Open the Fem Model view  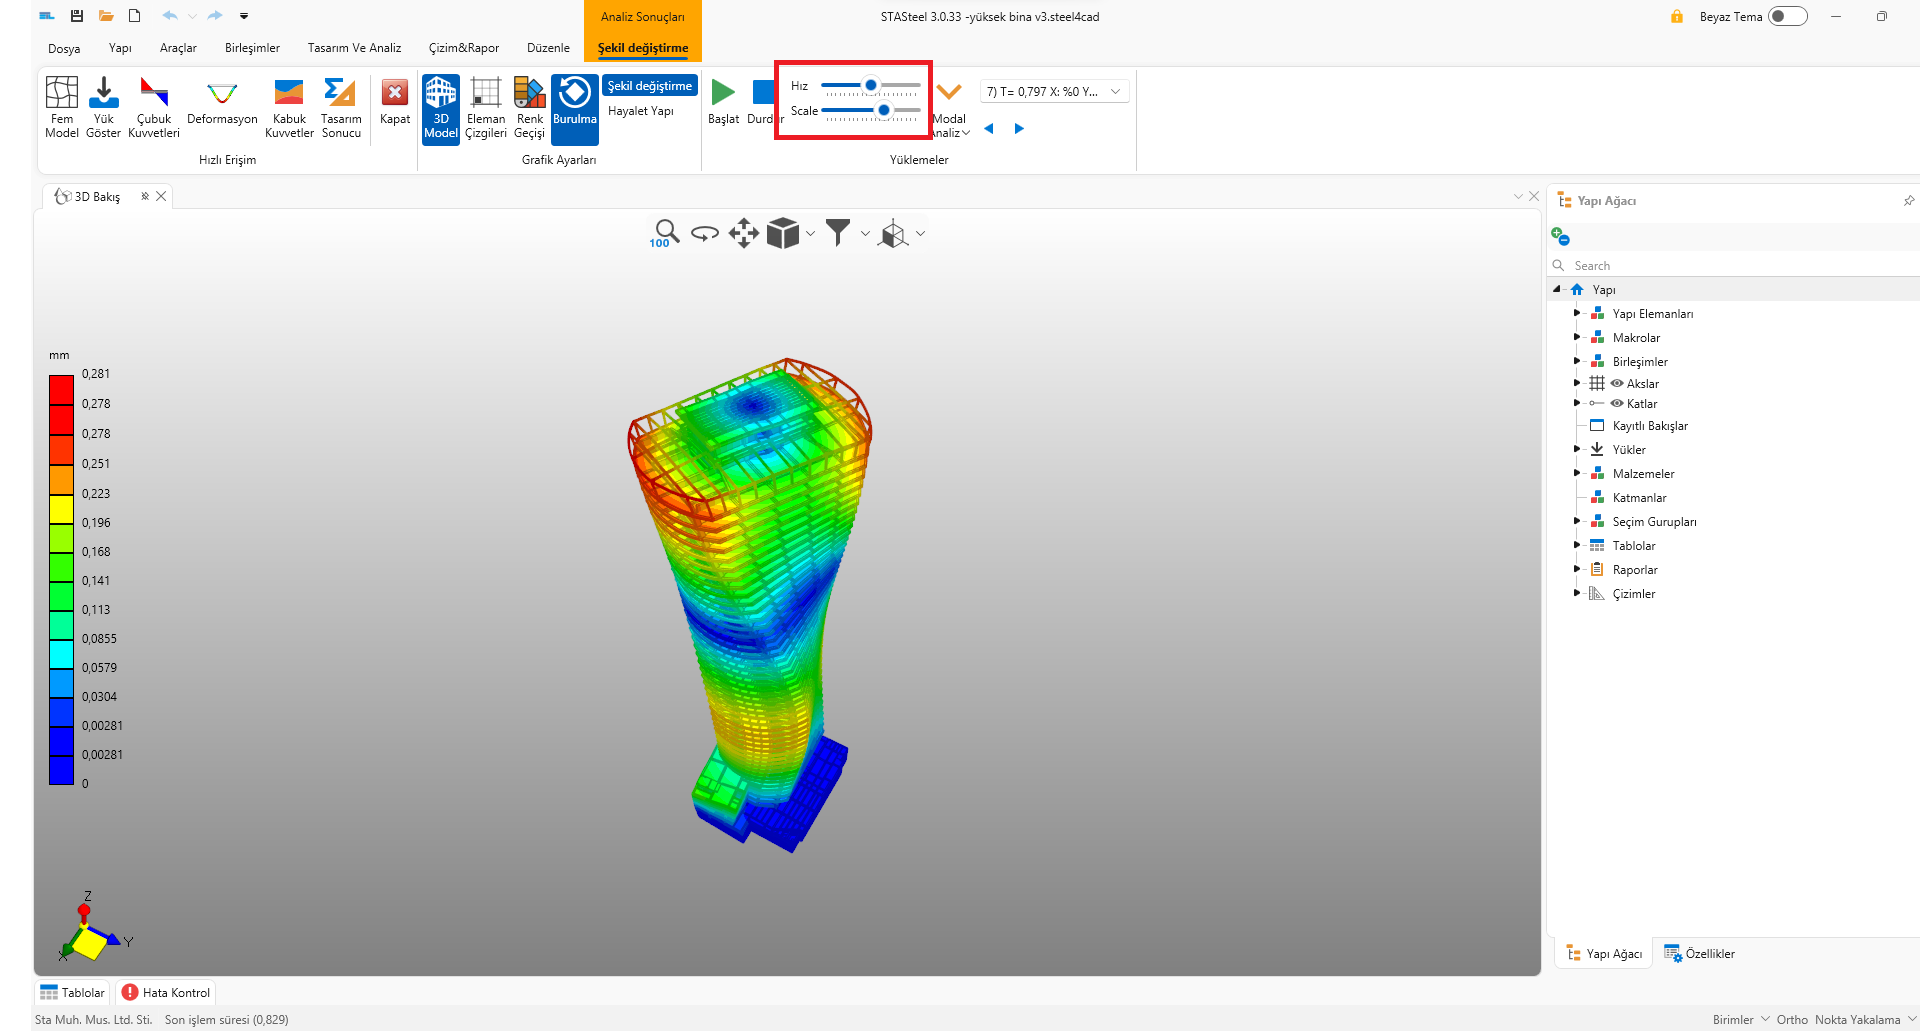pyautogui.click(x=61, y=107)
